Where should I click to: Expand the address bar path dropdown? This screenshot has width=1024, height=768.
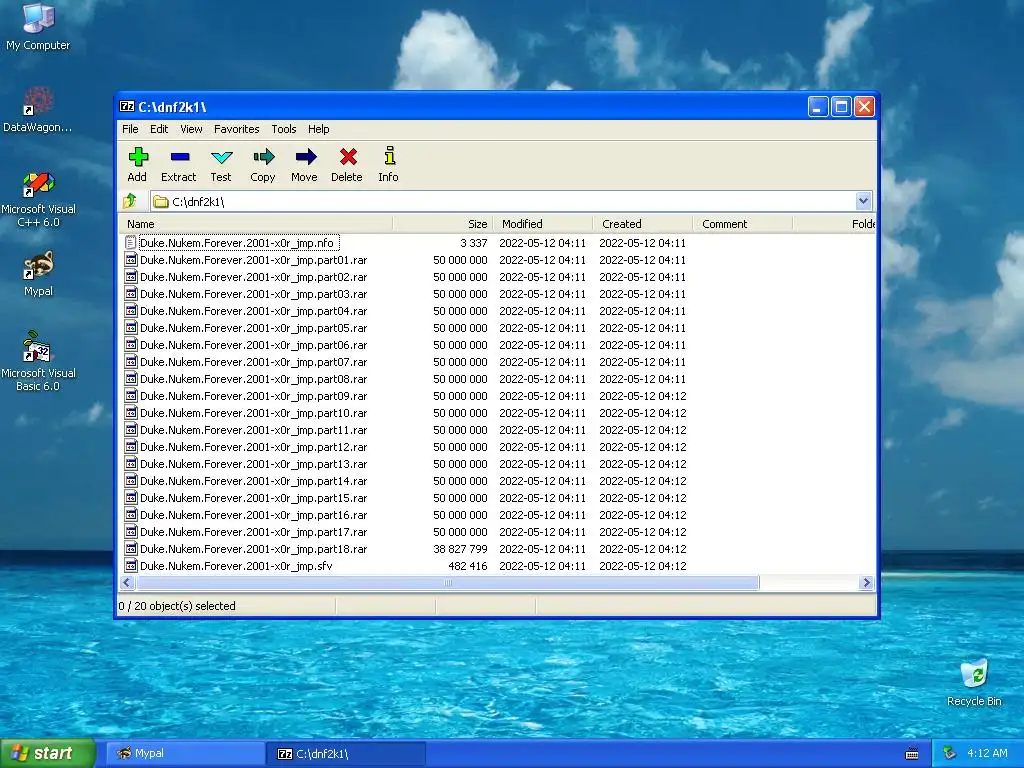point(863,201)
